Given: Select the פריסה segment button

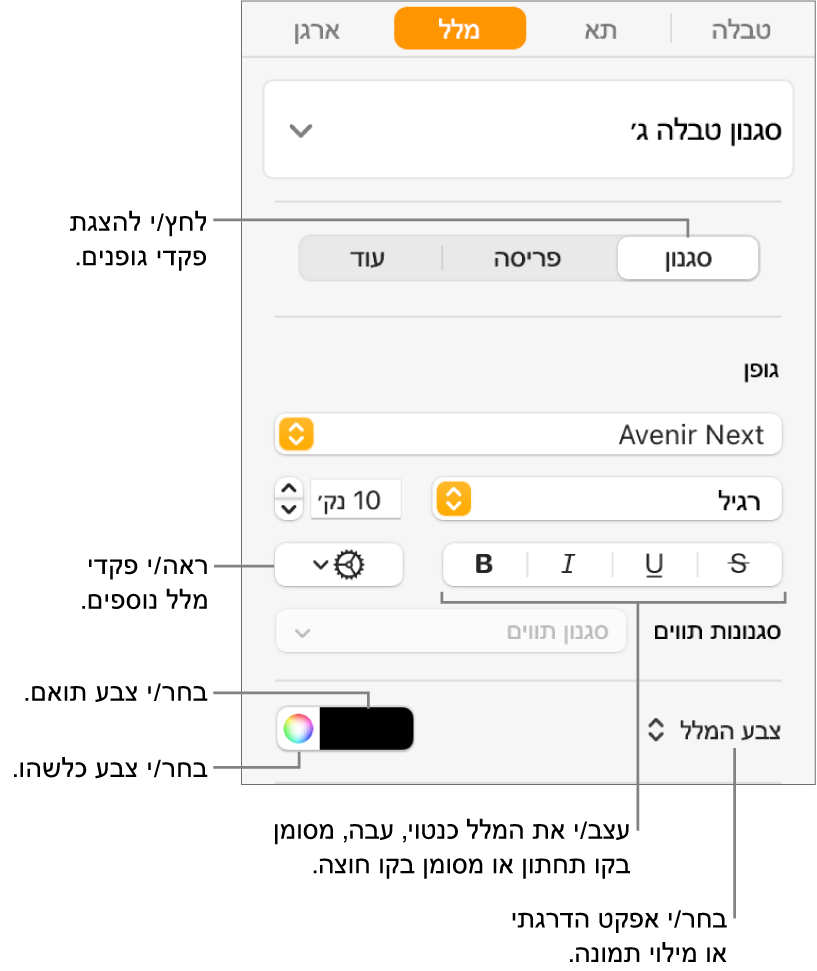Looking at the screenshot, I should click(528, 258).
